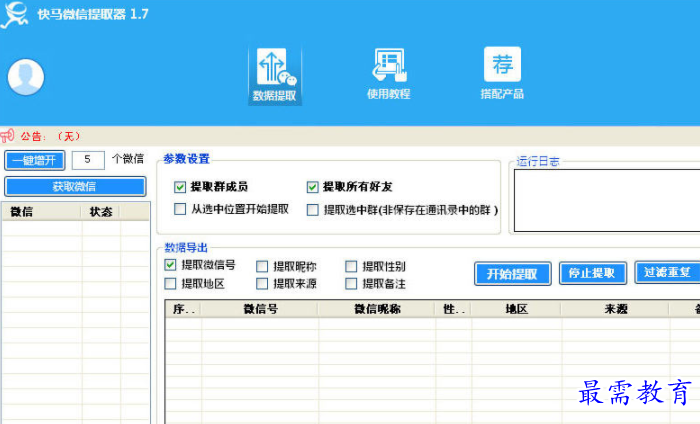Enable 从选中位置开始提取 checkbox
This screenshot has height=424, width=700.
point(180,209)
